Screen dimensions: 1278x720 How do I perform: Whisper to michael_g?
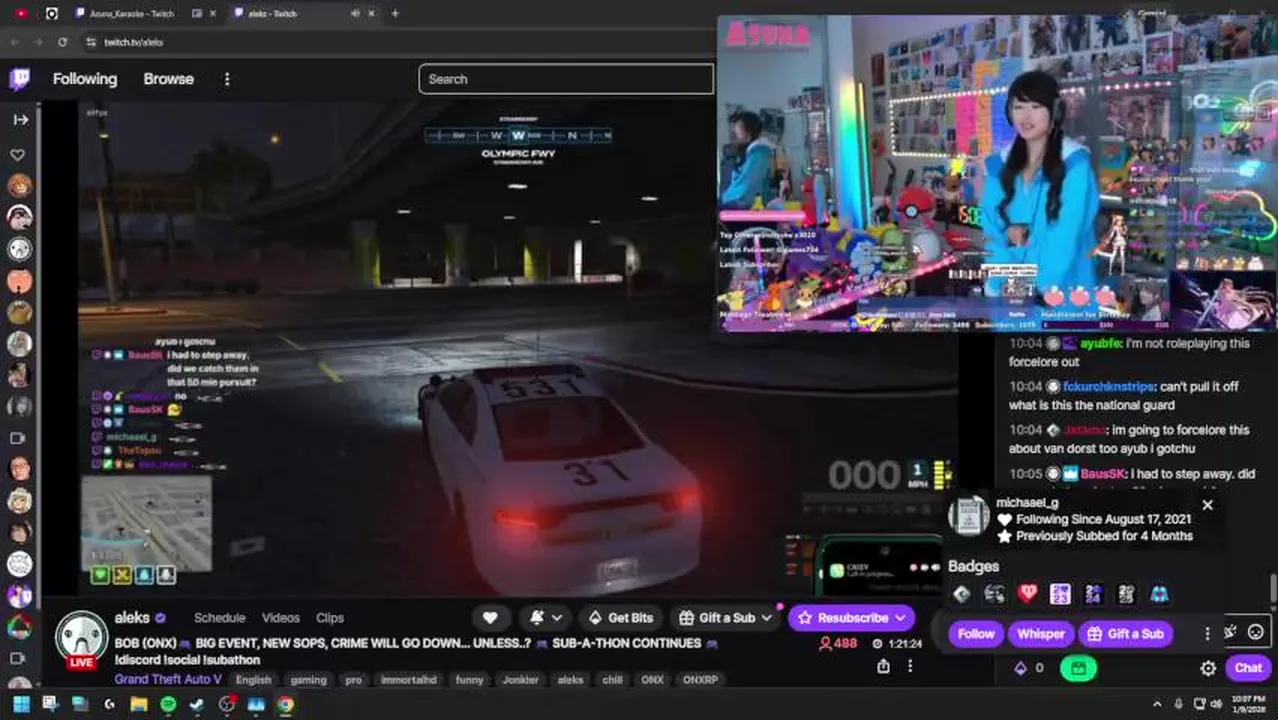pos(1041,634)
